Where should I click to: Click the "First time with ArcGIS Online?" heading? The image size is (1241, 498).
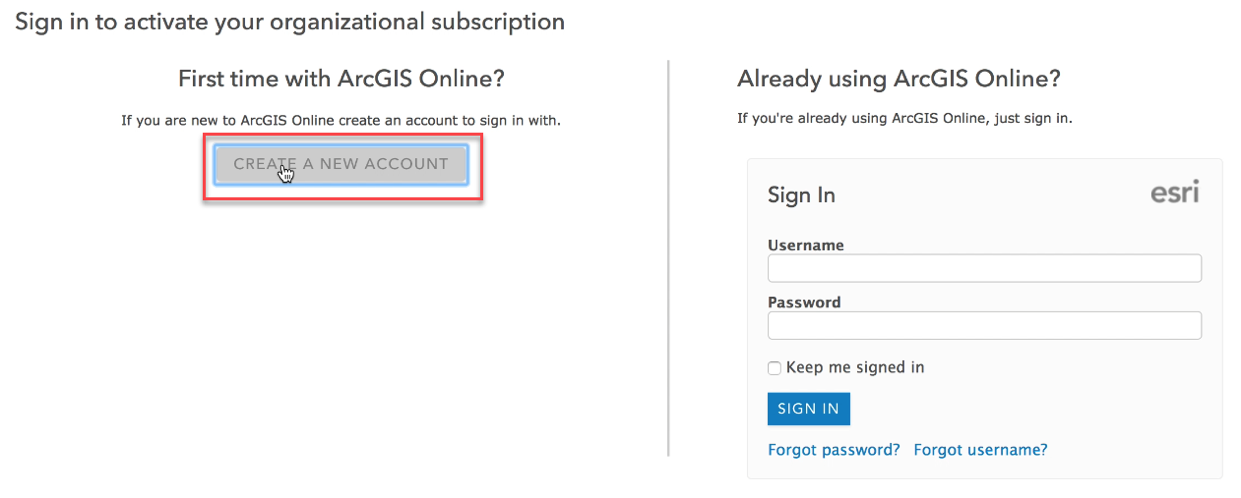tap(341, 79)
